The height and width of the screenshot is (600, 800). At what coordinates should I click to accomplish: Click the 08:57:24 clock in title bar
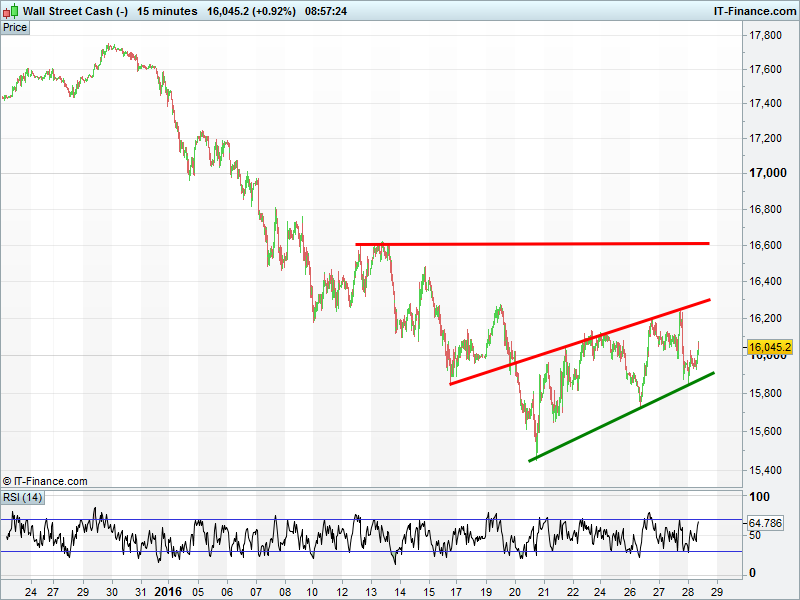(326, 11)
